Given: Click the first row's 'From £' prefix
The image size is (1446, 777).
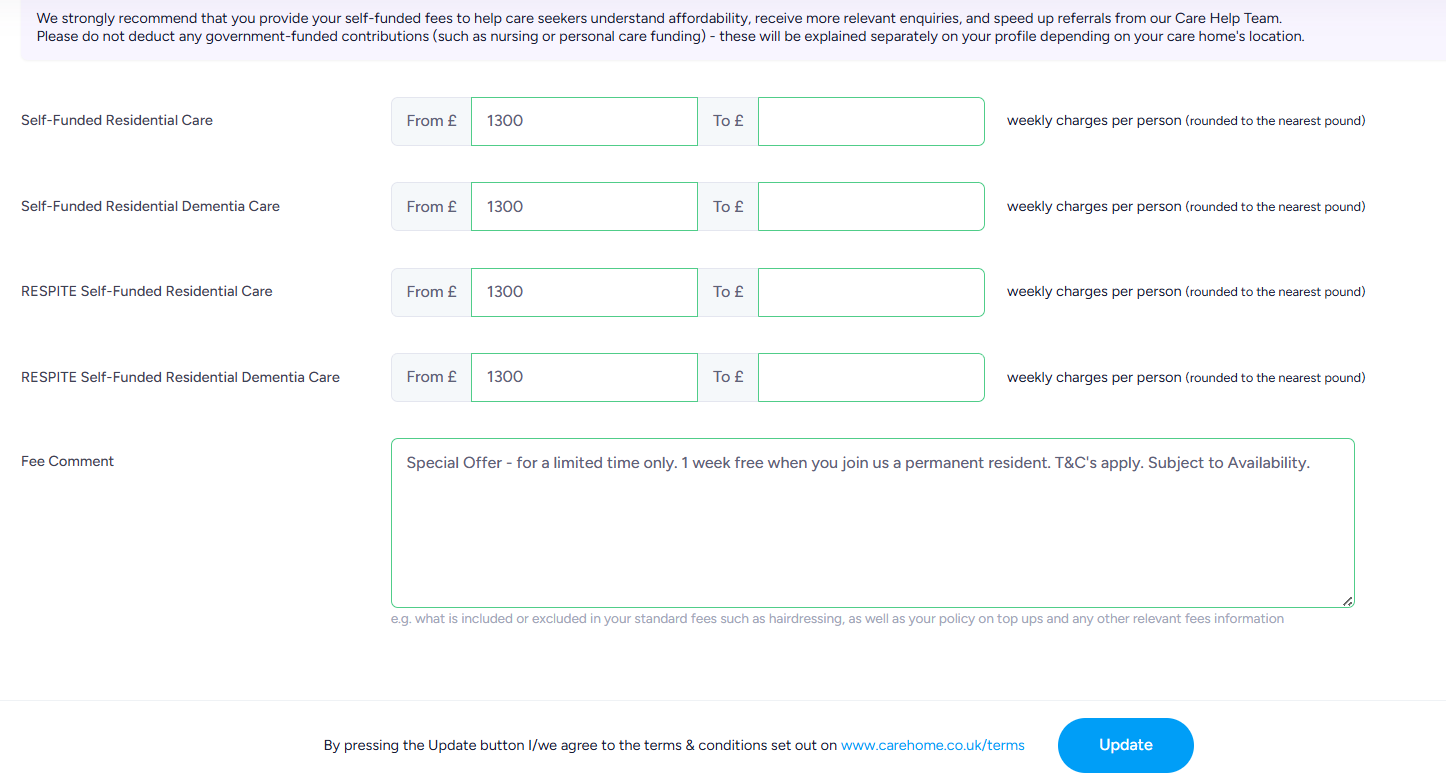Looking at the screenshot, I should click(431, 121).
